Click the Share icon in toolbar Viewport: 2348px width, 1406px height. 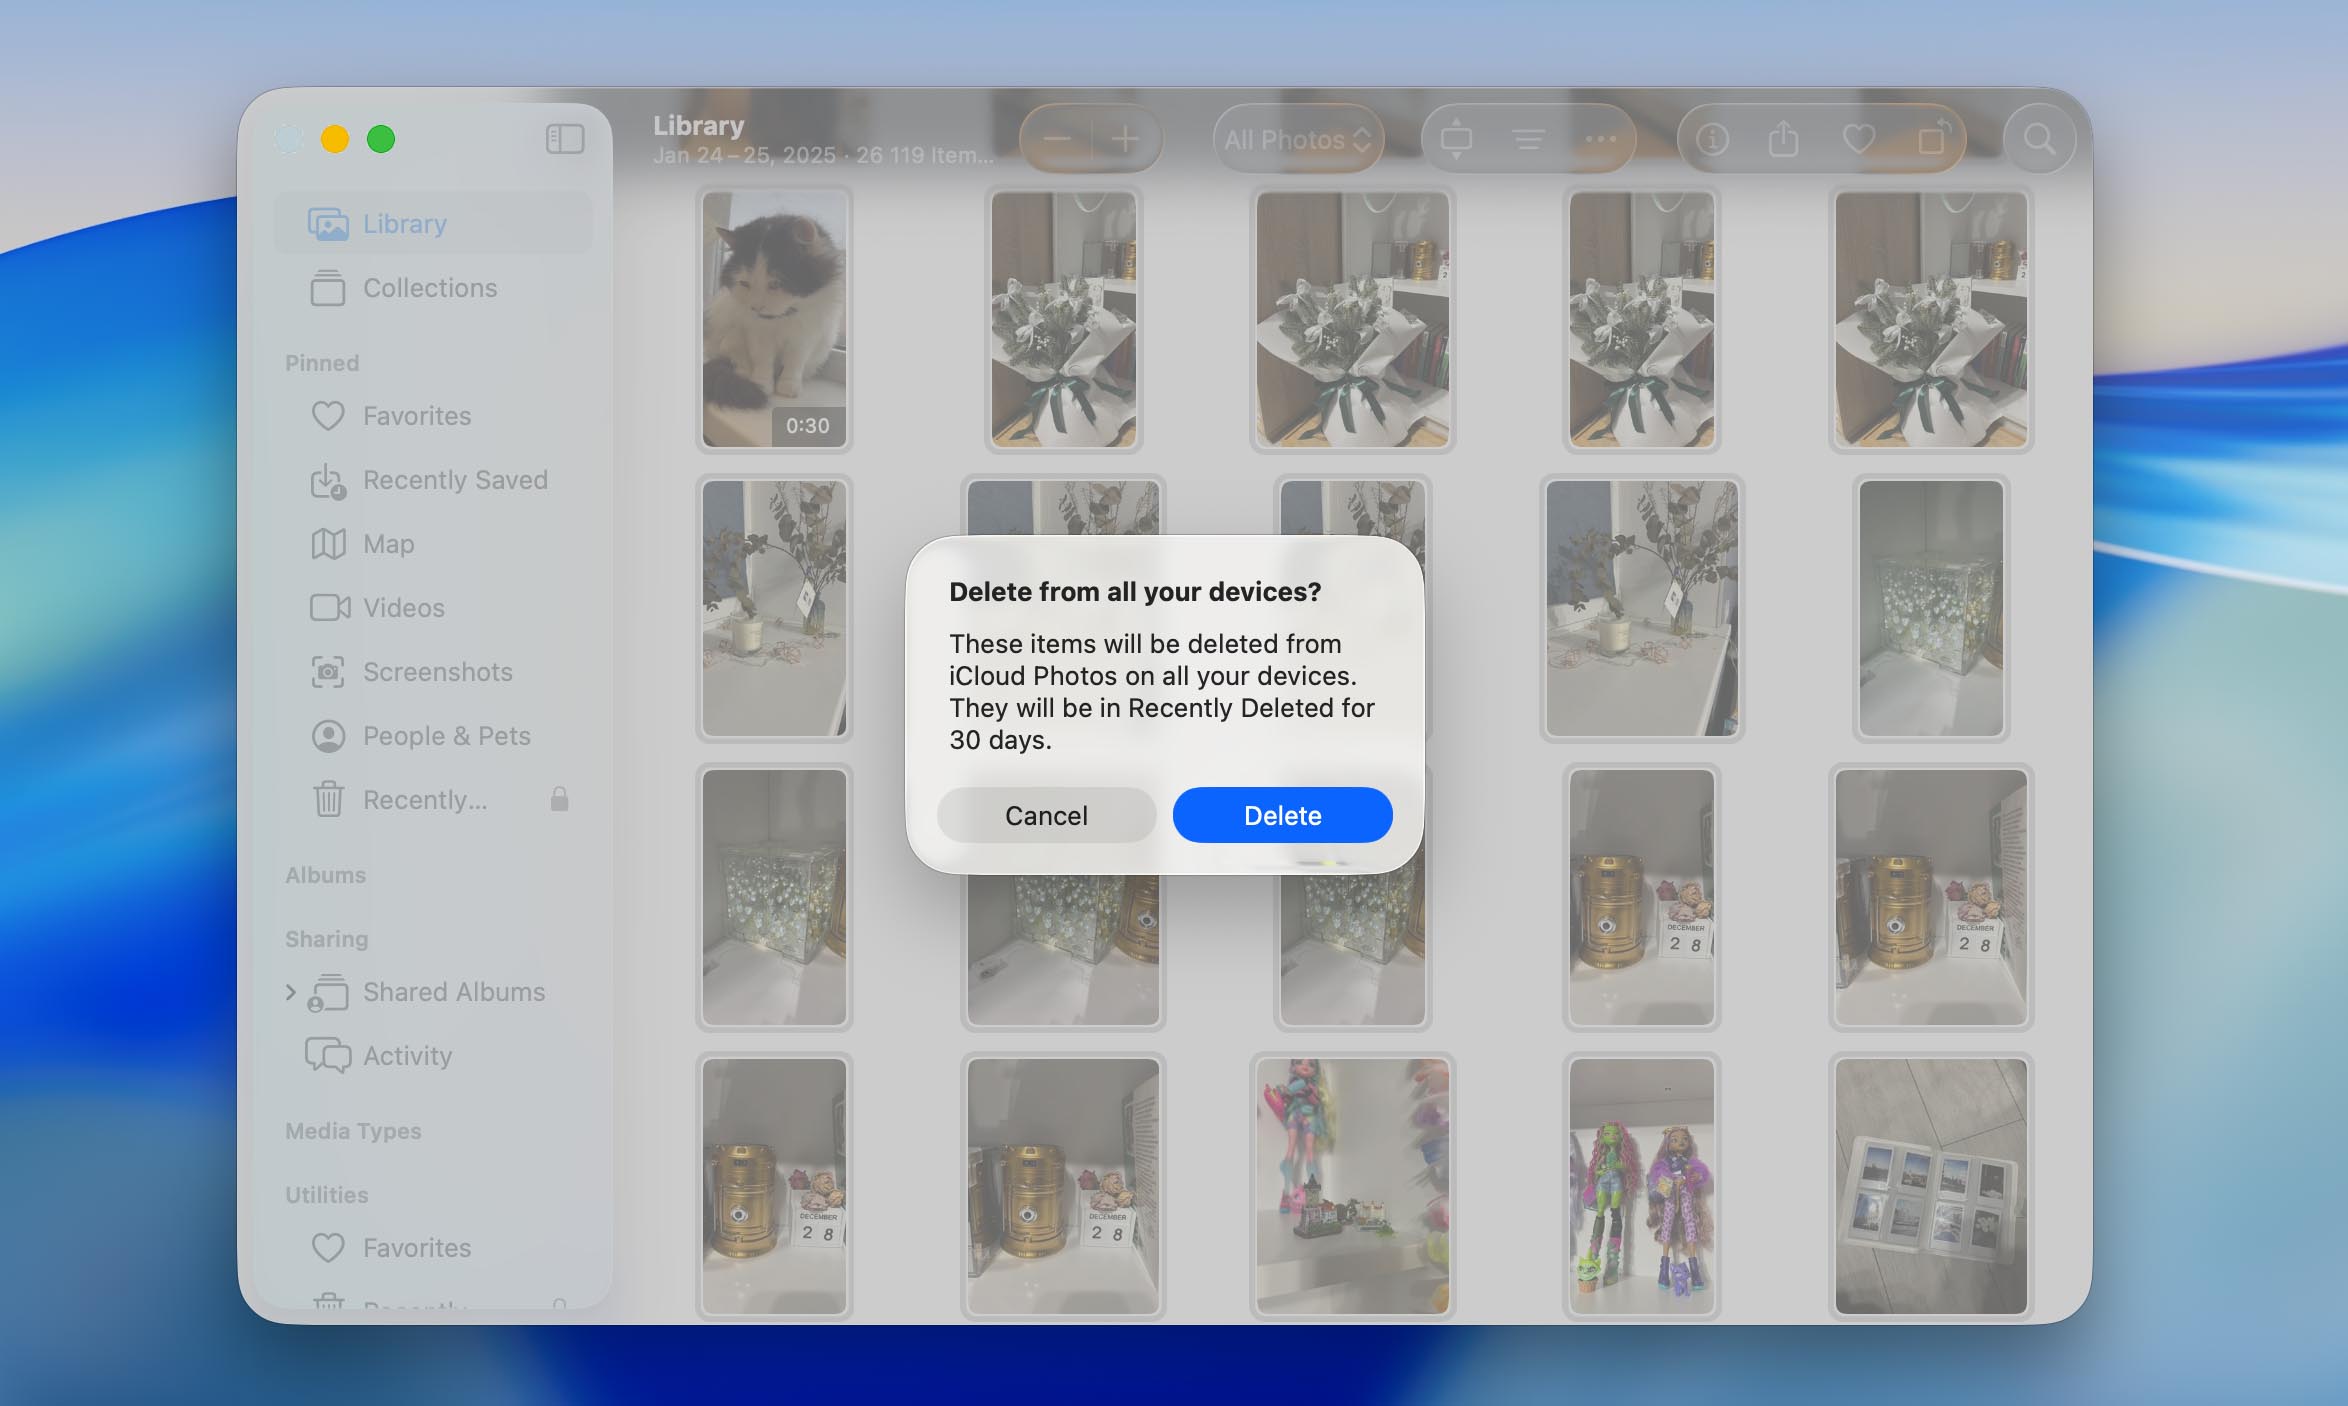[x=1784, y=139]
